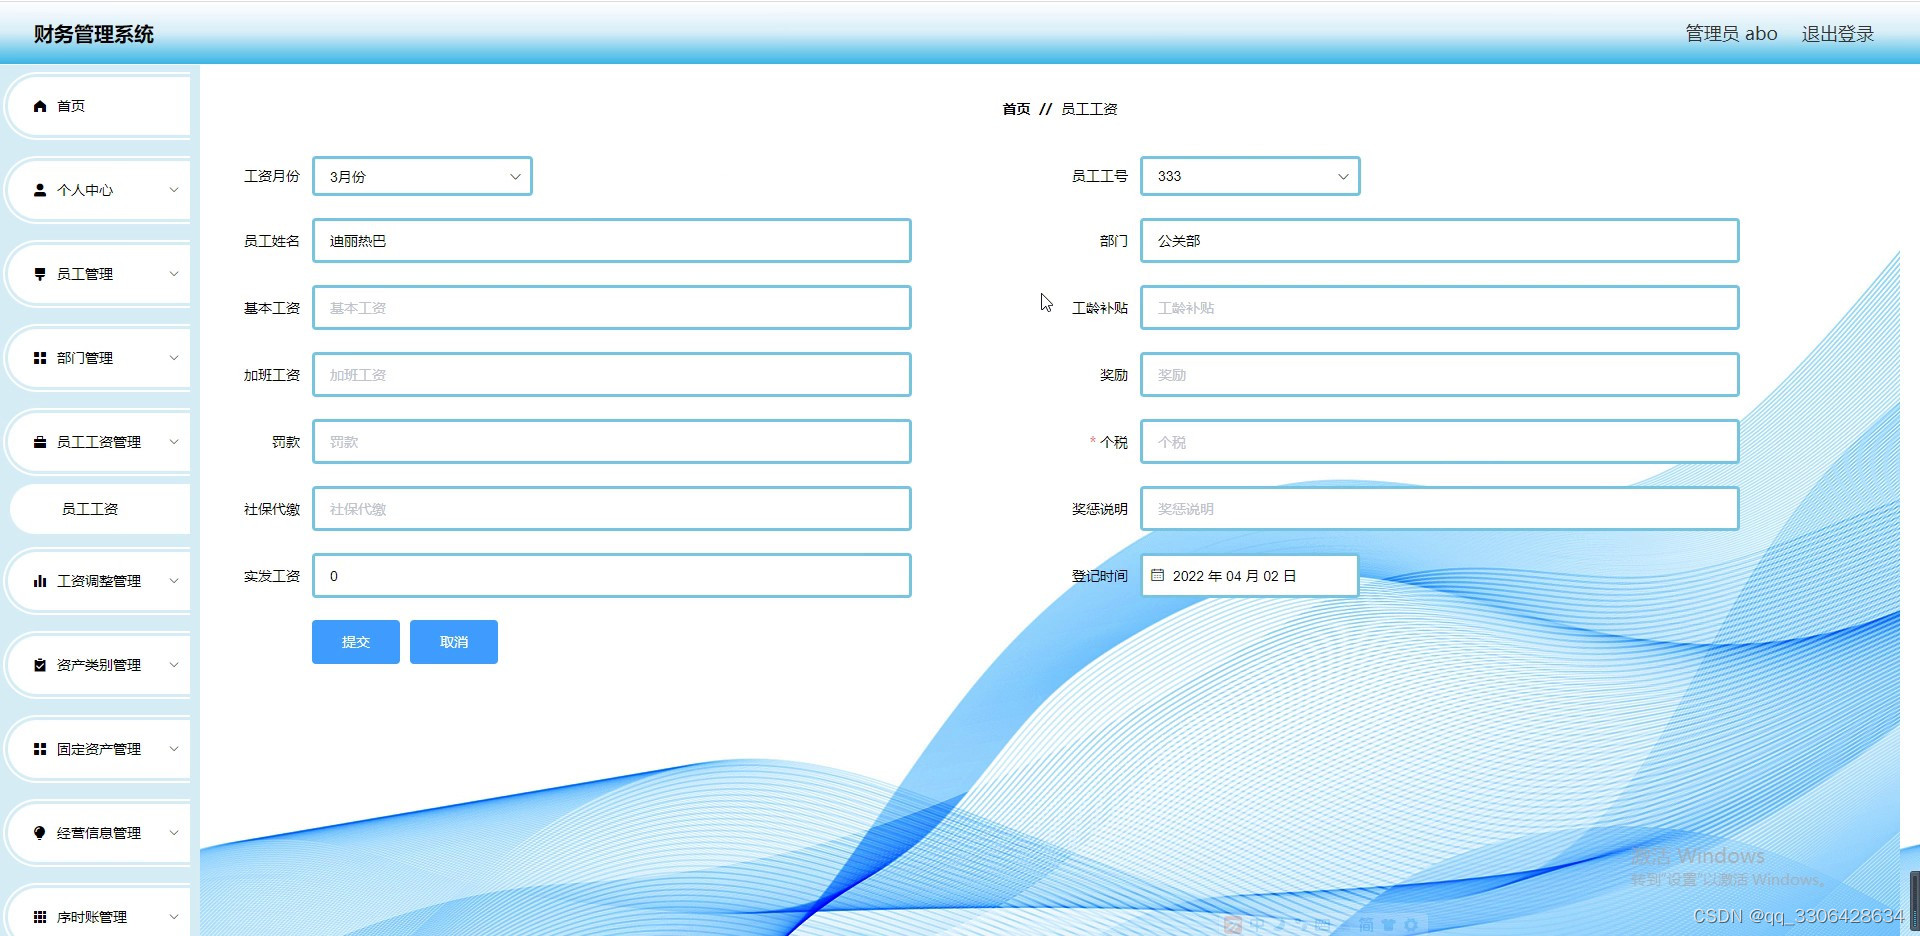1920x936 pixels.
Task: Focus the 奖惩说明 input field
Action: 1440,509
